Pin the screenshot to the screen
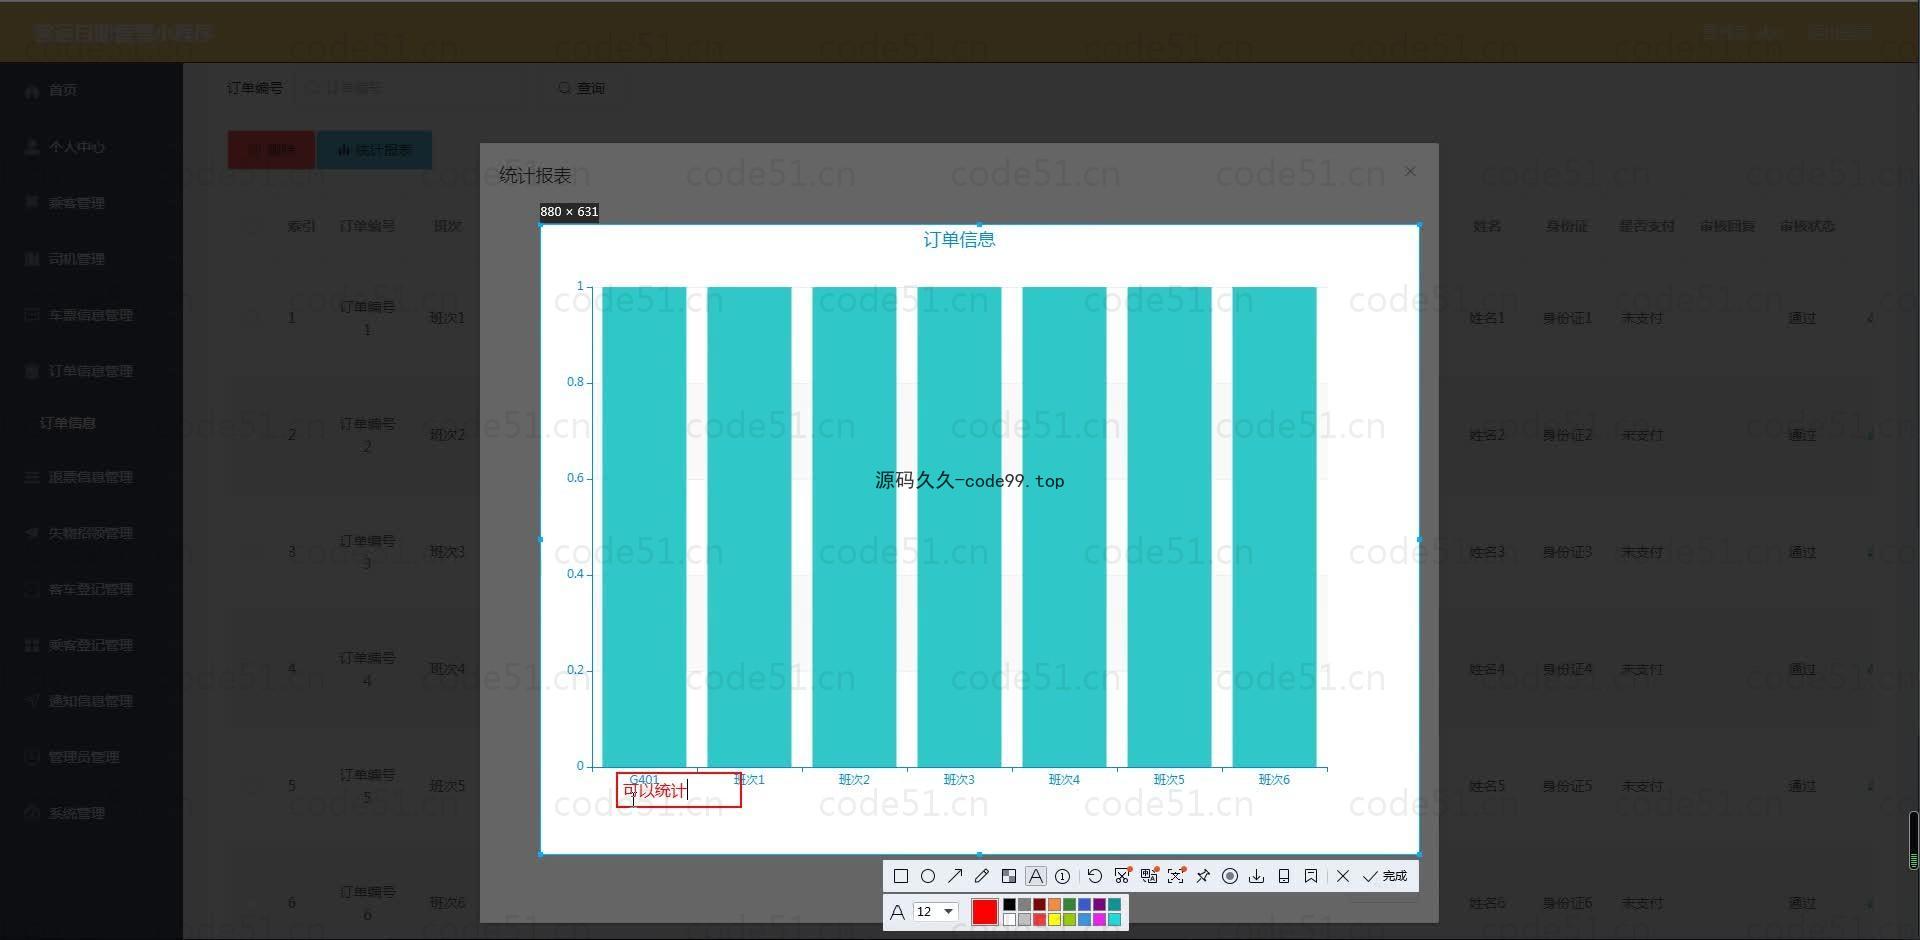The height and width of the screenshot is (940, 1920). (1203, 876)
